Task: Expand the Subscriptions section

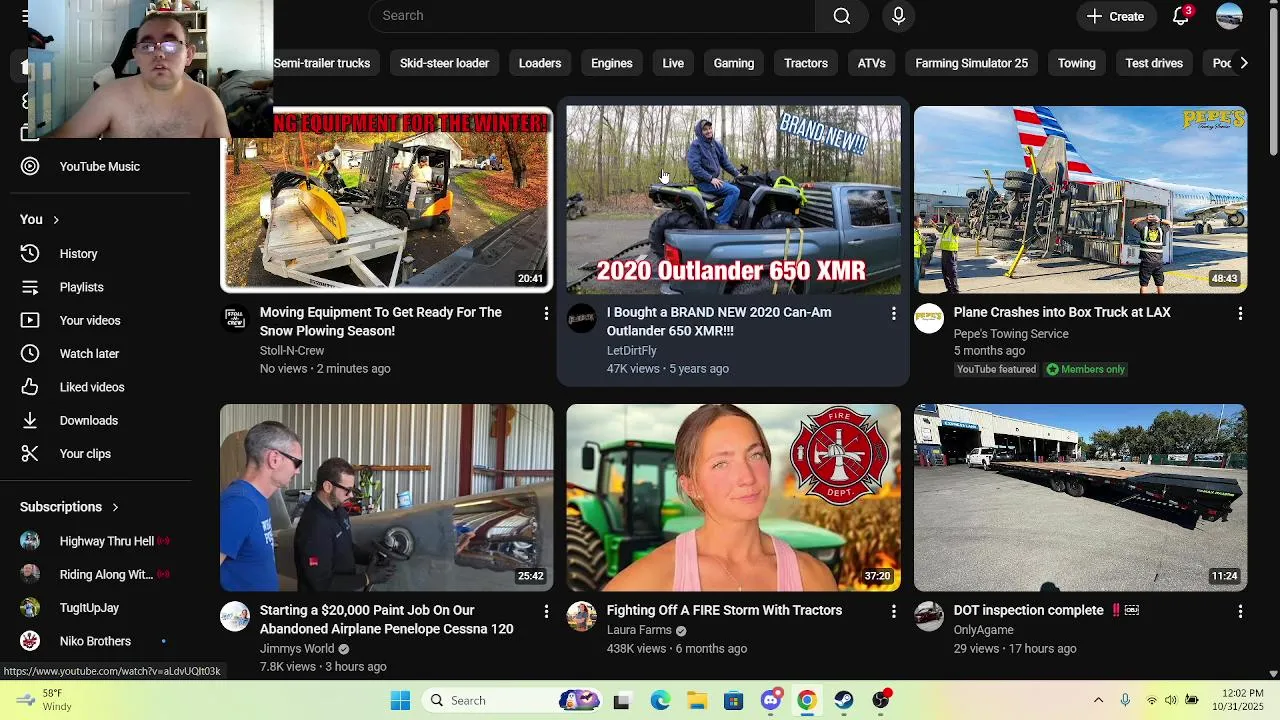Action: pyautogui.click(x=70, y=507)
